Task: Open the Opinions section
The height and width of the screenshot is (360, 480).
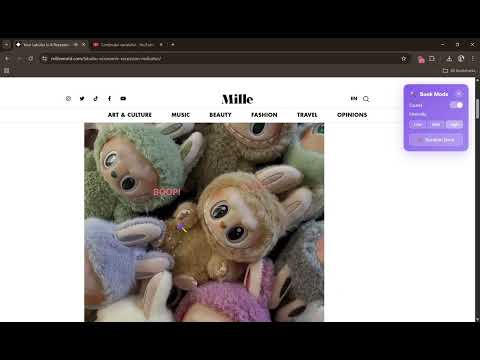Action: pos(352,115)
